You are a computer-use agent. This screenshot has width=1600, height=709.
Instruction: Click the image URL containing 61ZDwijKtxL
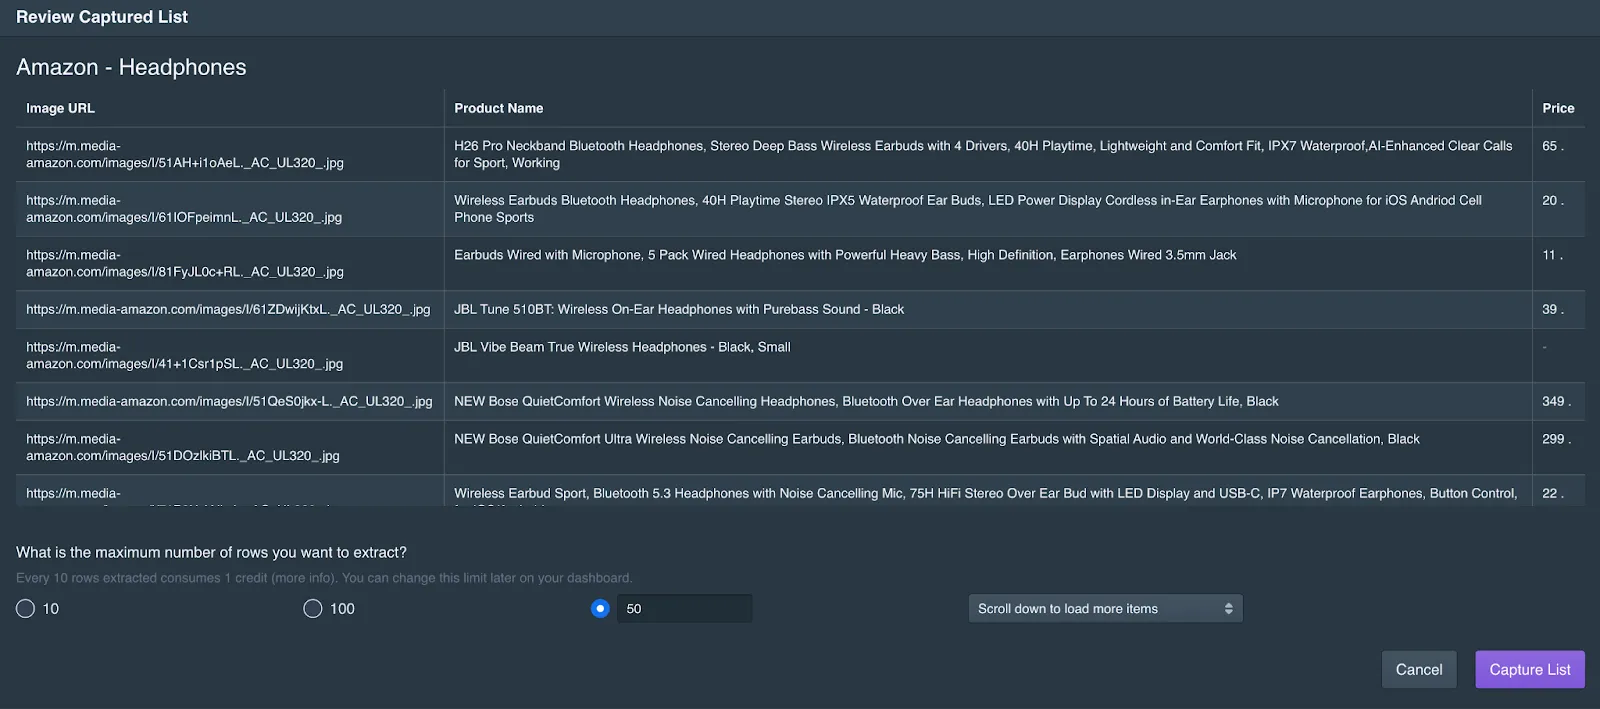click(x=228, y=309)
